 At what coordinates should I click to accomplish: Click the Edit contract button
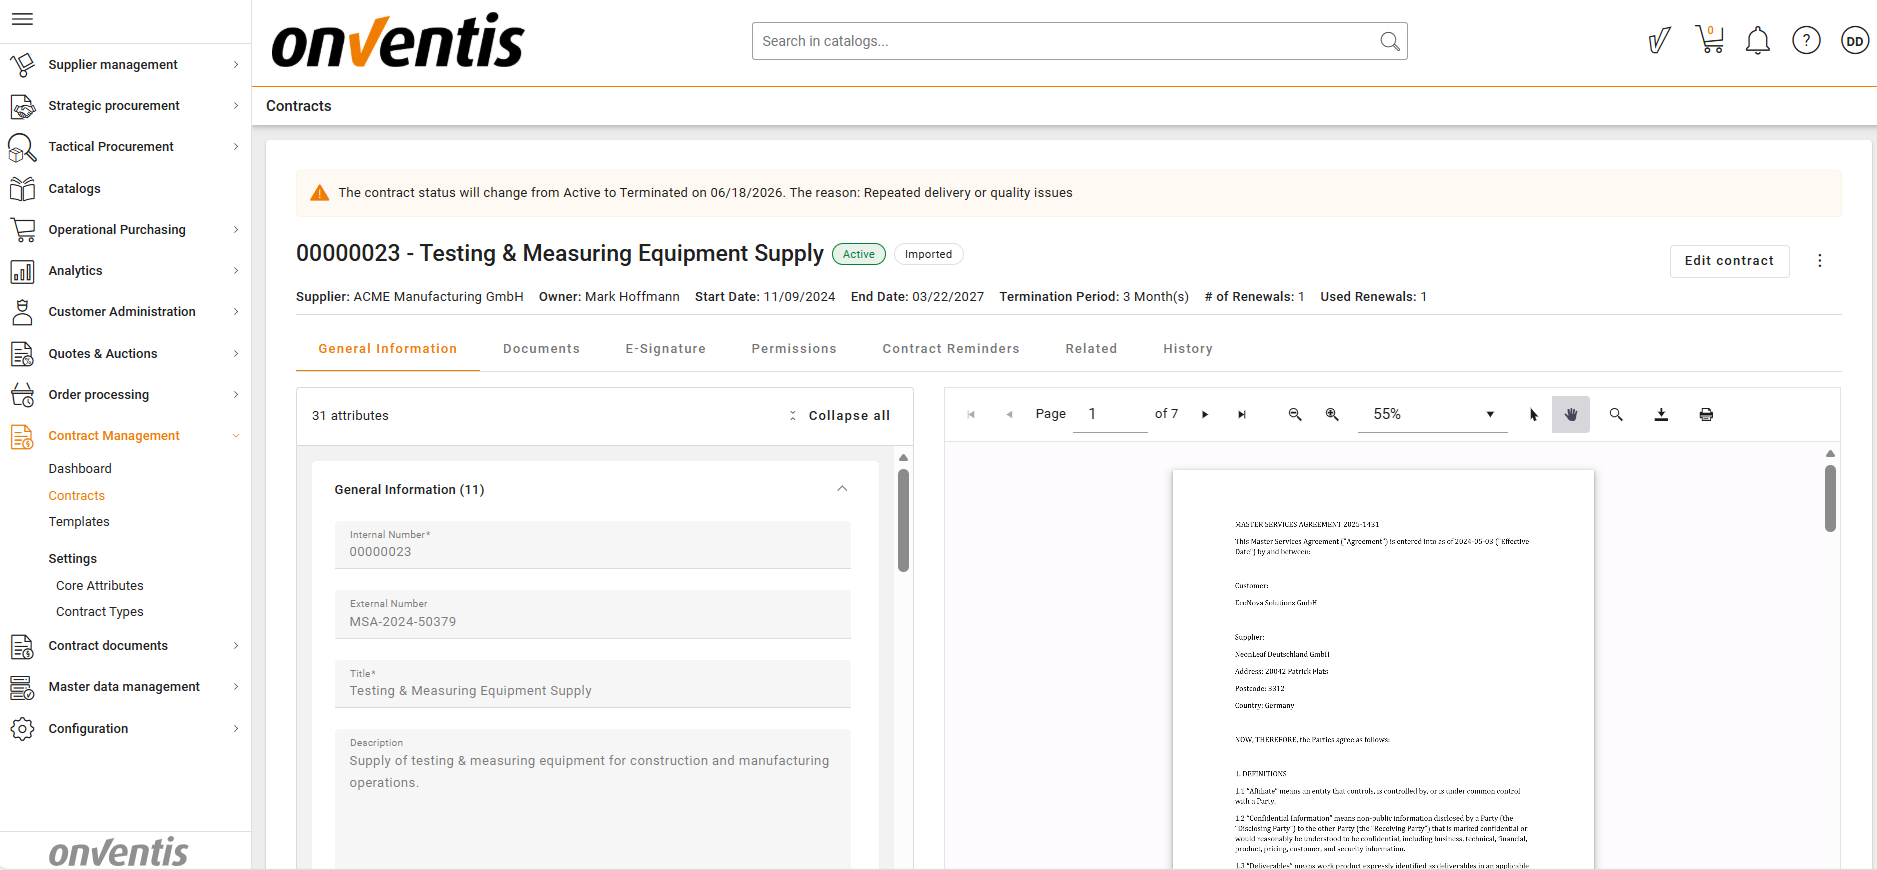click(x=1729, y=261)
